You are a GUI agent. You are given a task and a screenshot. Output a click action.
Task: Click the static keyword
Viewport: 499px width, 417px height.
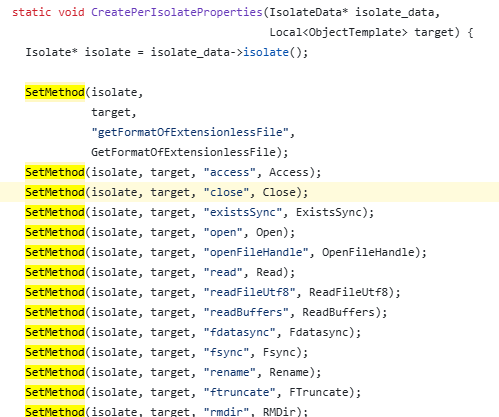pos(32,12)
